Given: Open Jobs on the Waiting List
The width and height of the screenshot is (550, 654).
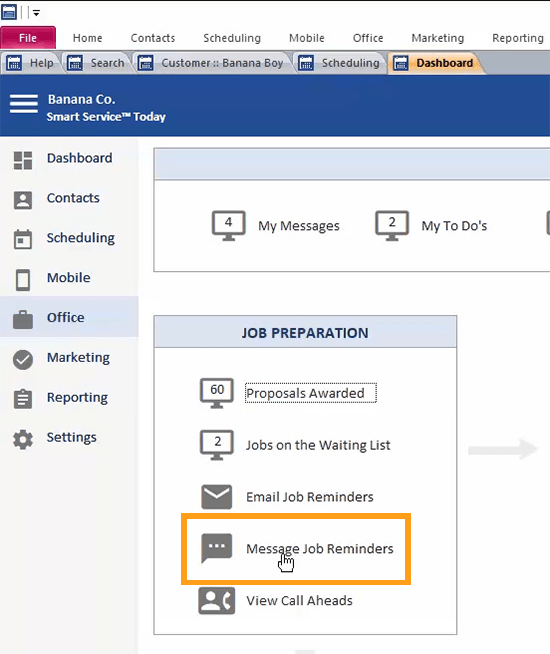Looking at the screenshot, I should 318,445.
